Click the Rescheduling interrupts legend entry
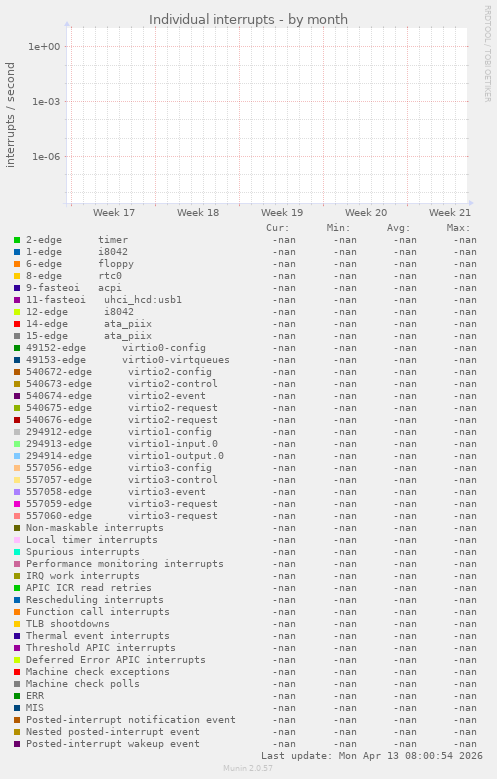 pyautogui.click(x=94, y=600)
